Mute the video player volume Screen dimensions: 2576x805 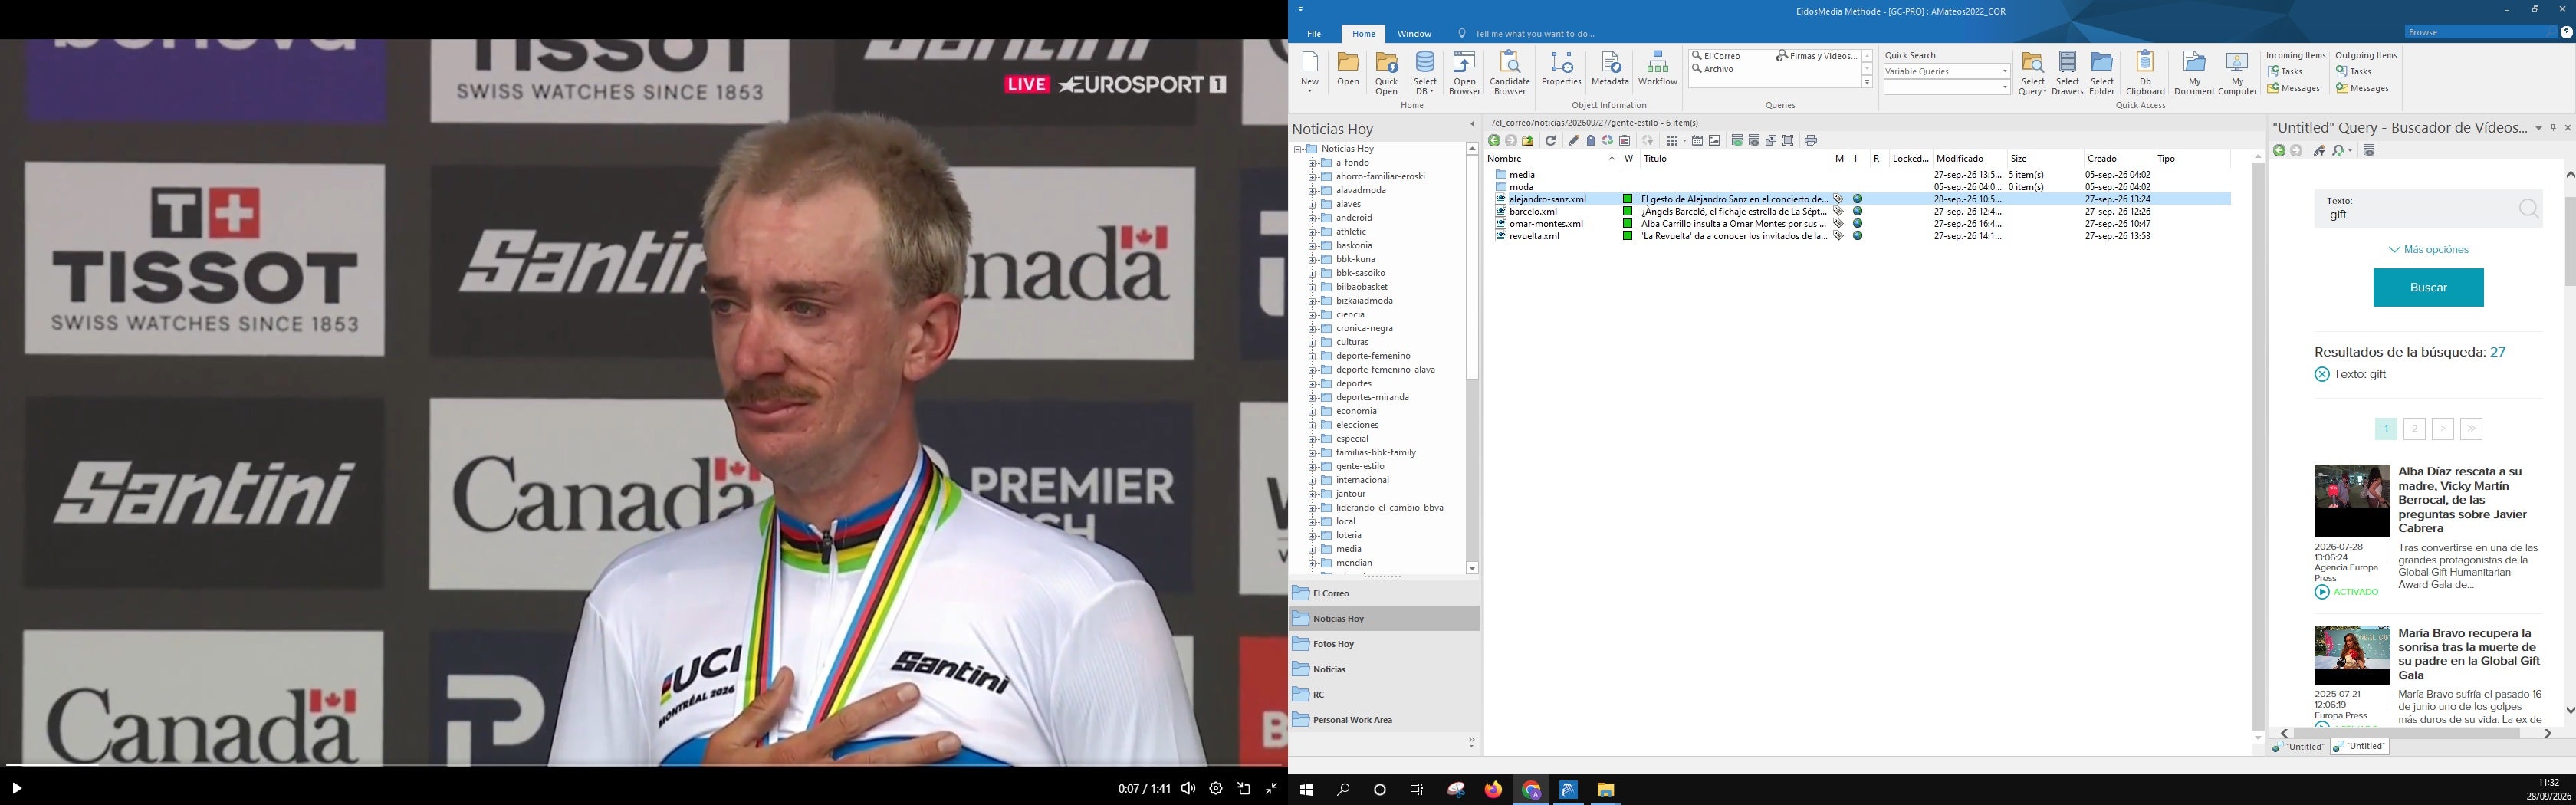1188,788
